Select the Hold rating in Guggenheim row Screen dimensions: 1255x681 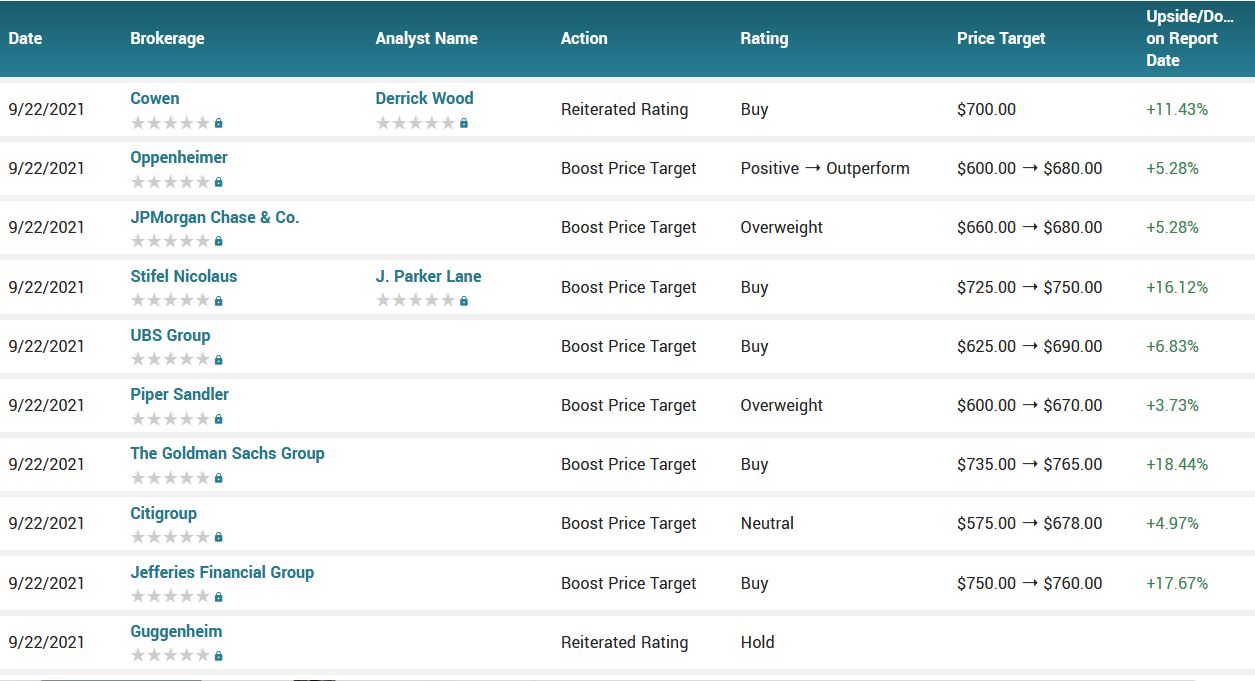(x=757, y=642)
